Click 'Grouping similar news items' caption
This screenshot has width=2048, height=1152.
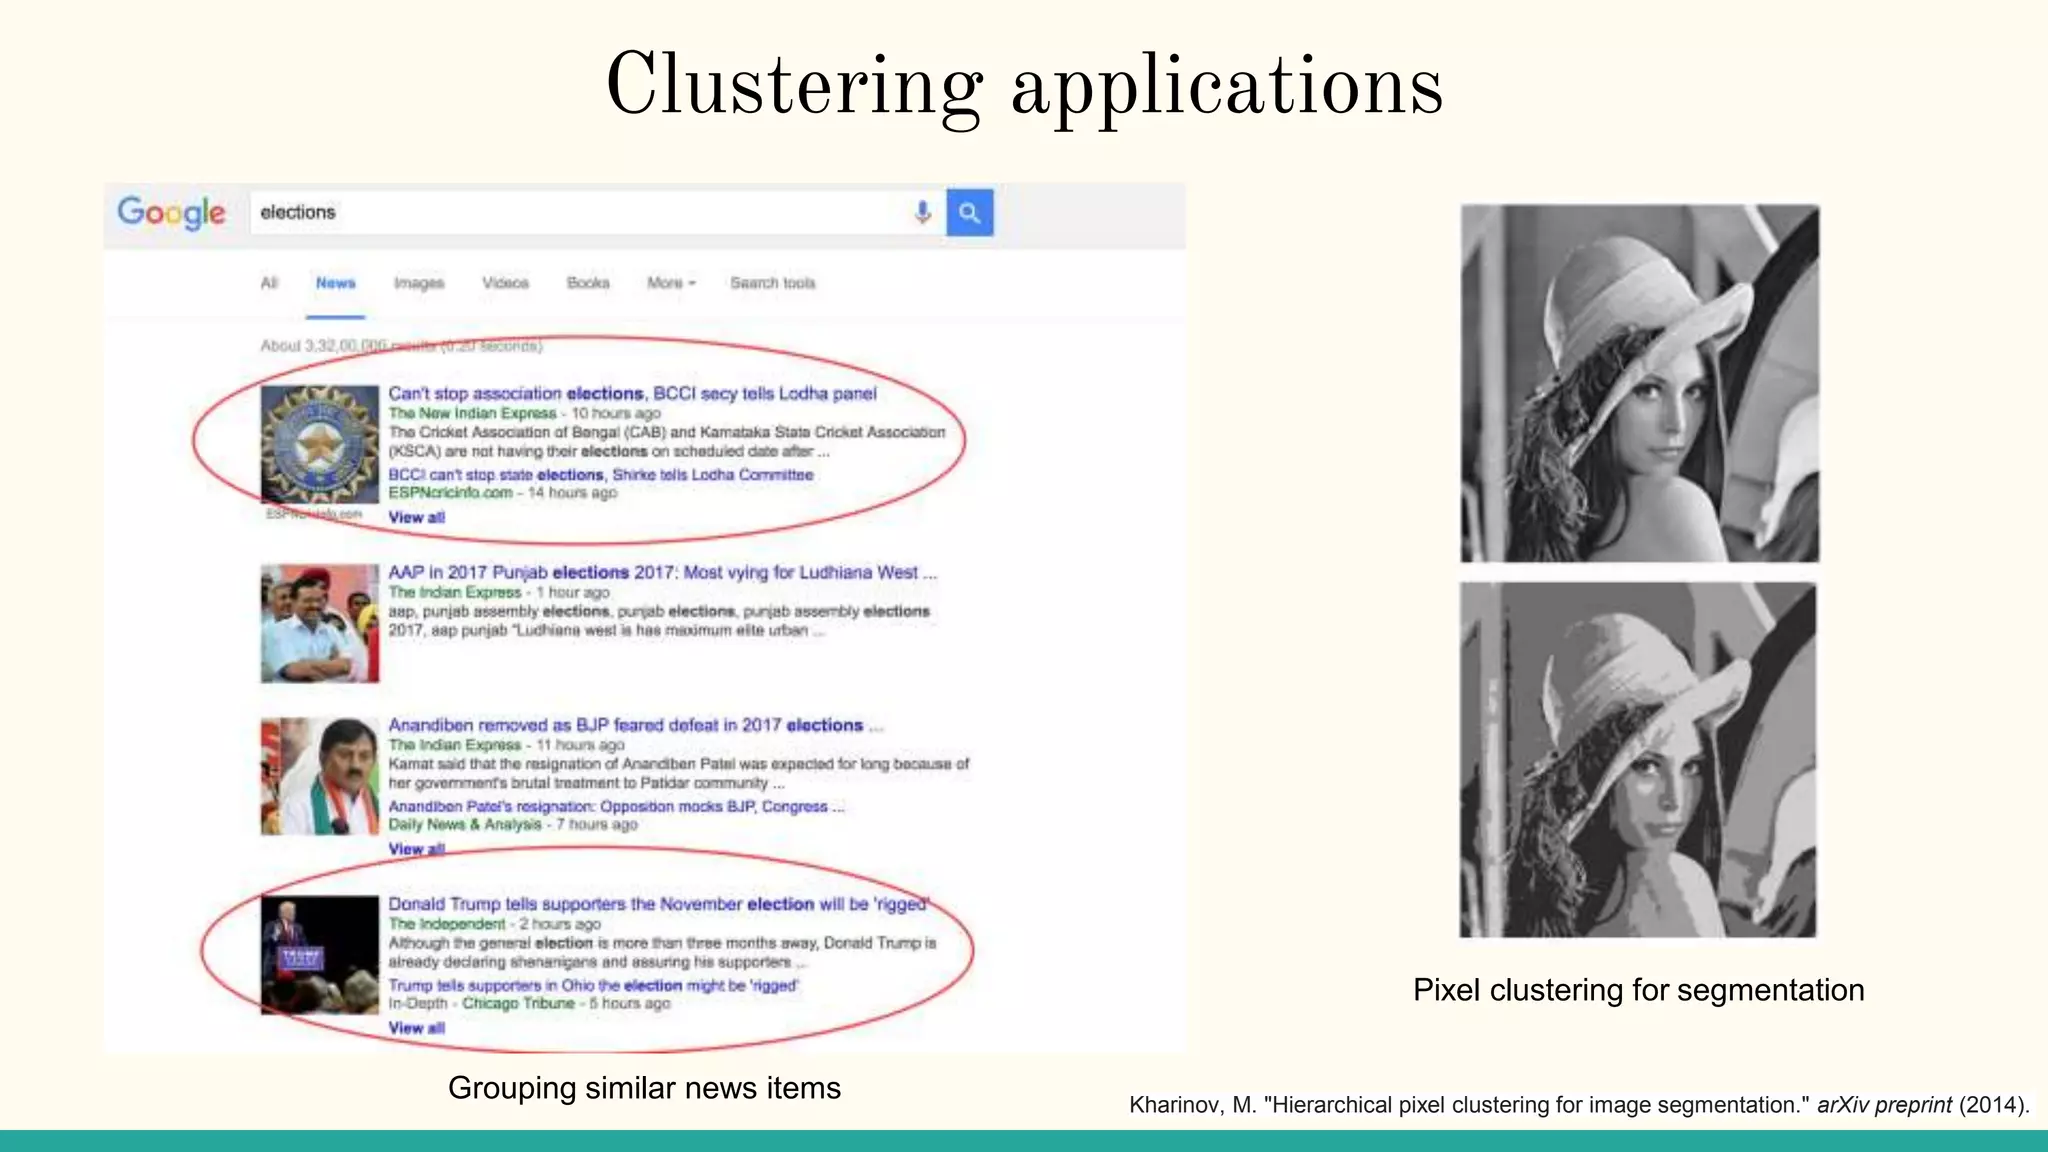coord(644,1088)
